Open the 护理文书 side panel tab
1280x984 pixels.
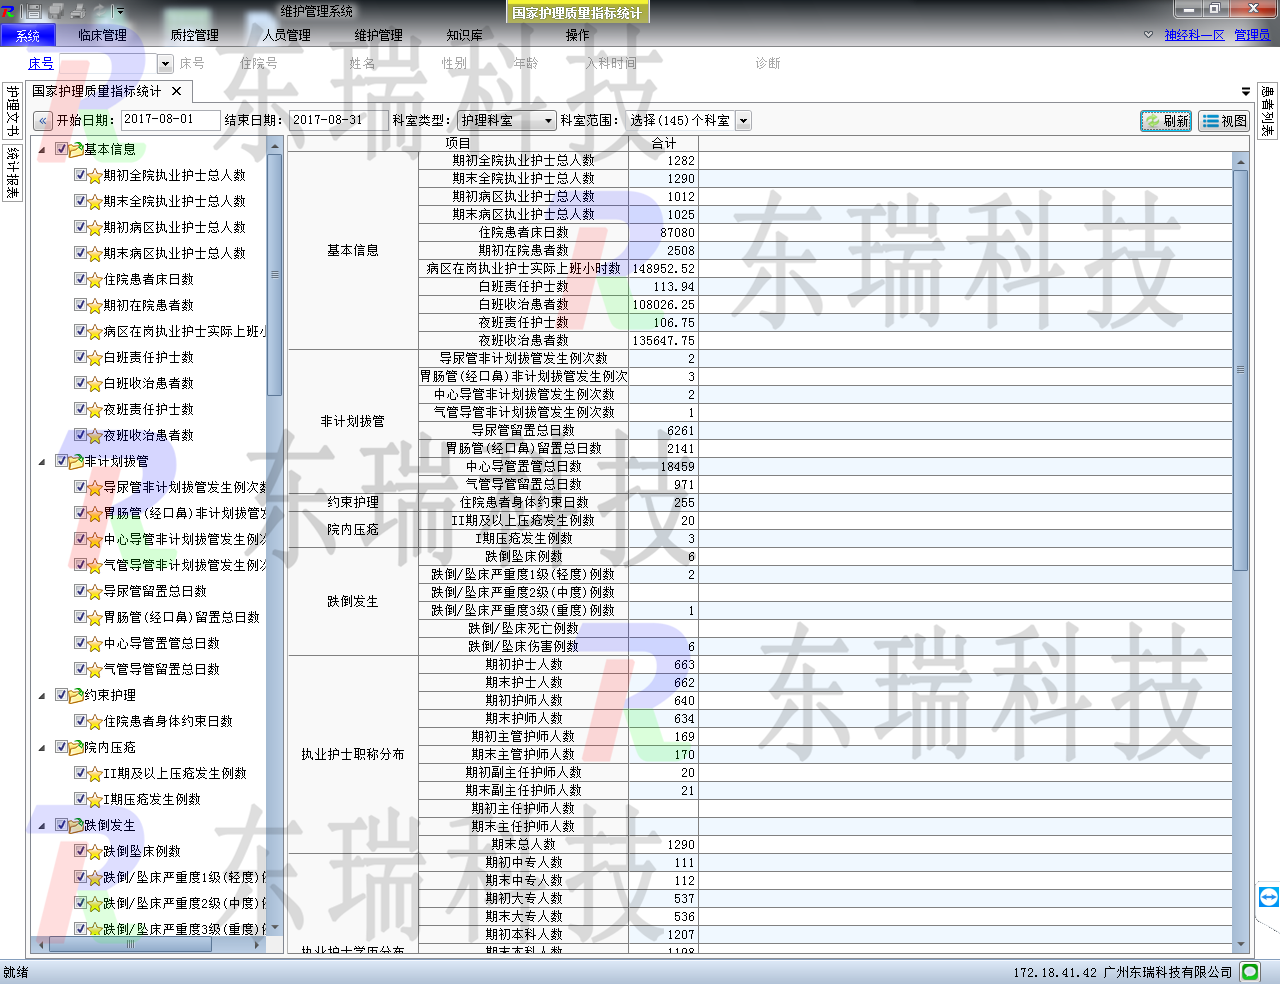[x=12, y=111]
